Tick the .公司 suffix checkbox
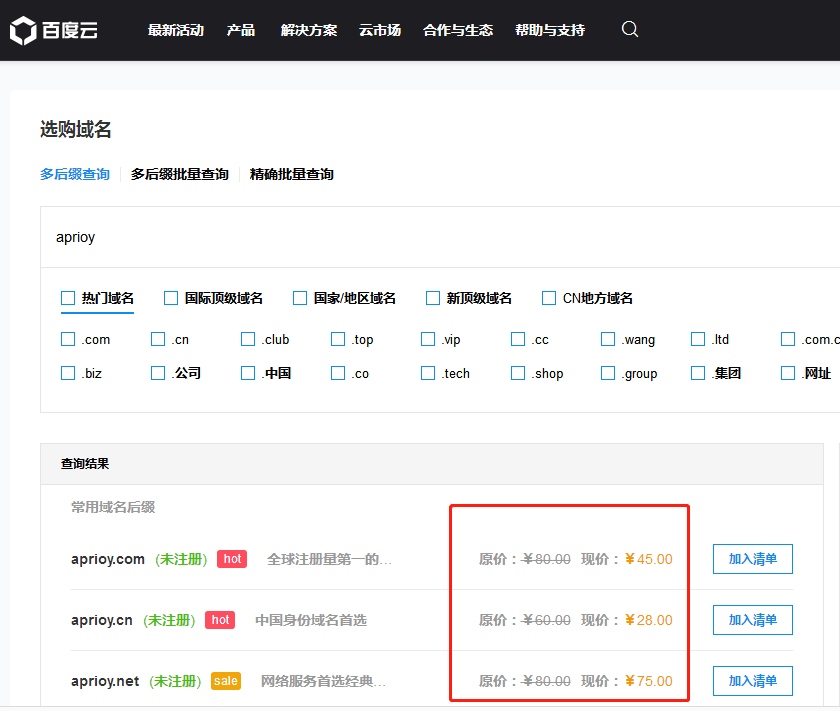840x711 pixels. point(158,373)
